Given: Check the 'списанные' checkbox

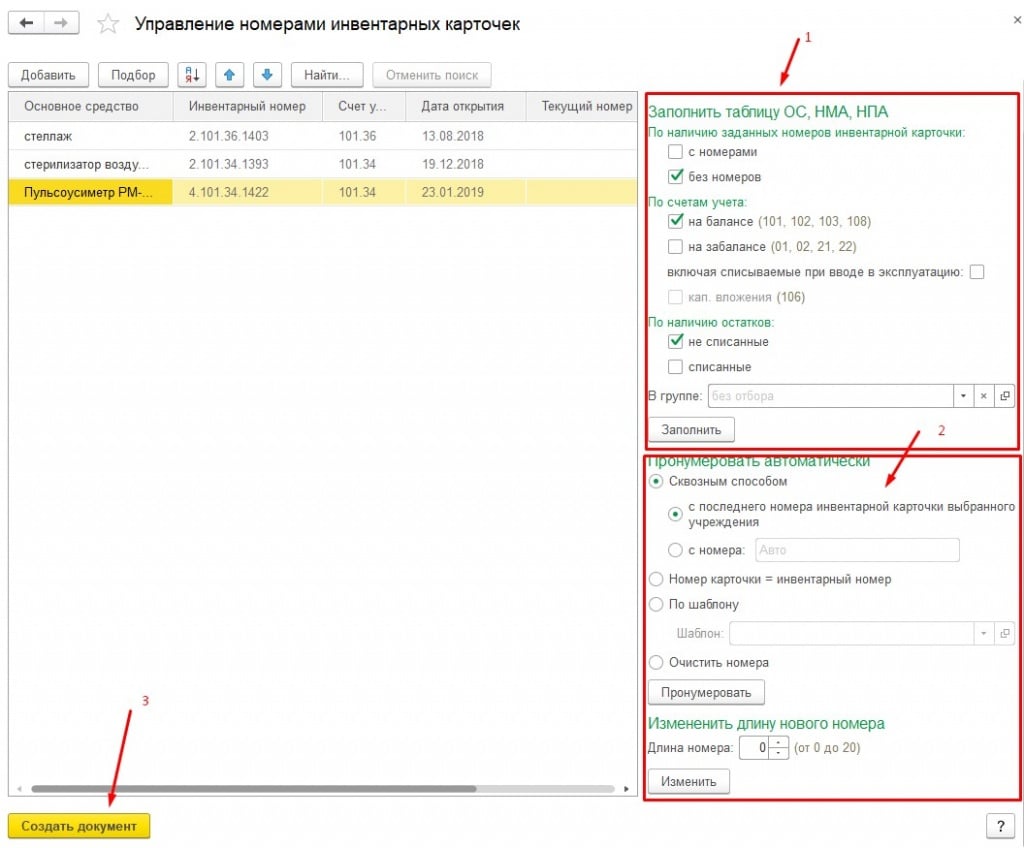Looking at the screenshot, I should 676,367.
